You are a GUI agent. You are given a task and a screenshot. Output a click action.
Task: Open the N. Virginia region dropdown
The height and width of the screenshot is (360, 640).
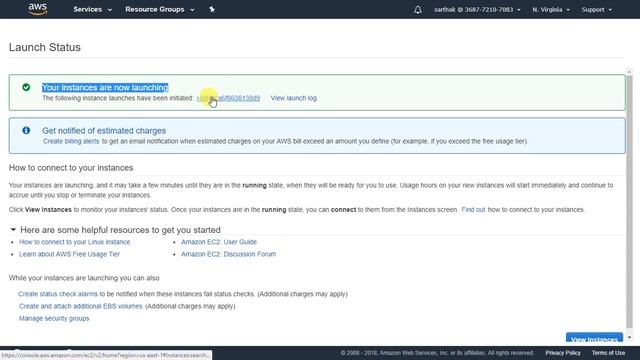tap(551, 9)
